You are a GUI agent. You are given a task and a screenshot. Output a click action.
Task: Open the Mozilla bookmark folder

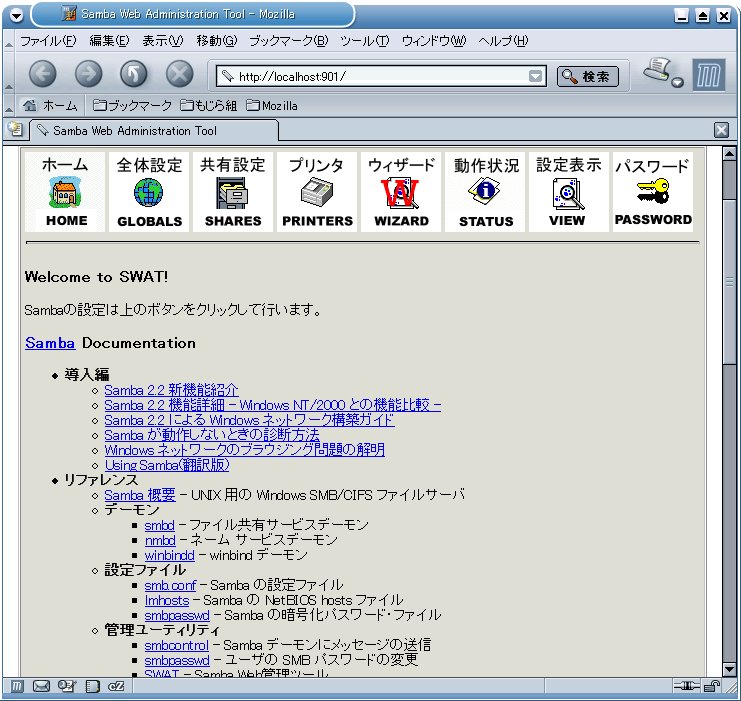(272, 105)
